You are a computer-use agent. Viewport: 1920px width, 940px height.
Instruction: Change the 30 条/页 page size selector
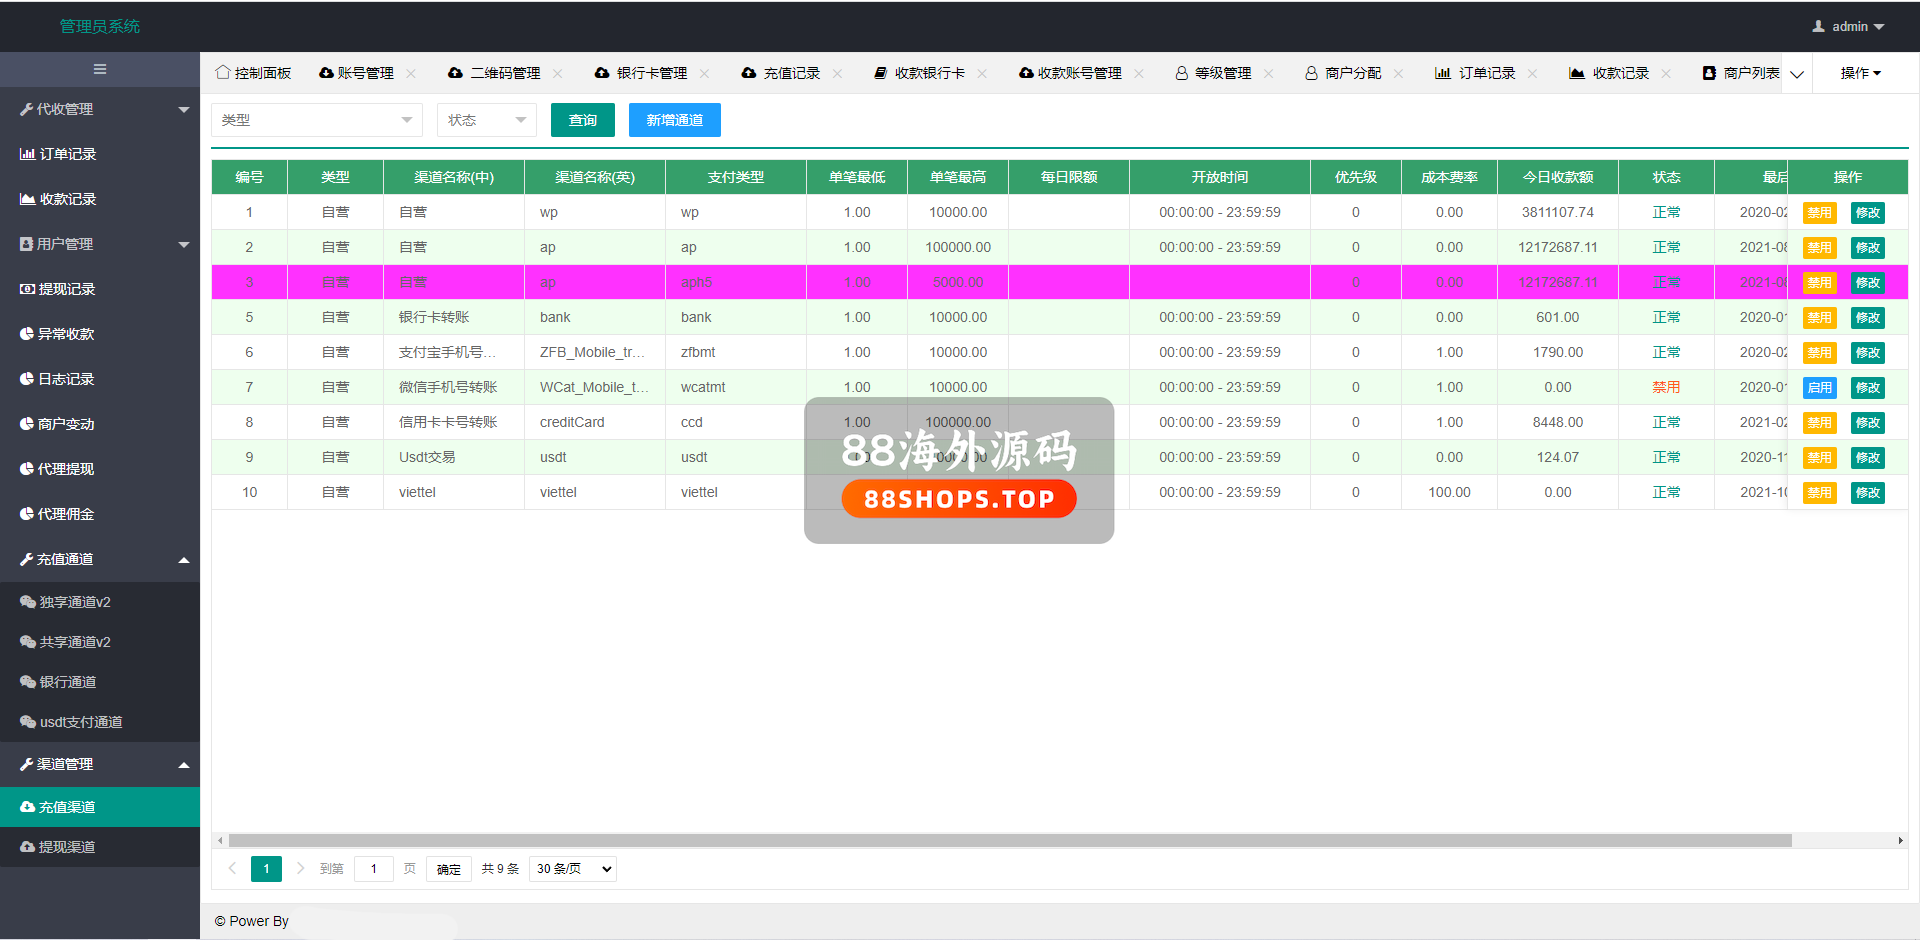coord(573,869)
